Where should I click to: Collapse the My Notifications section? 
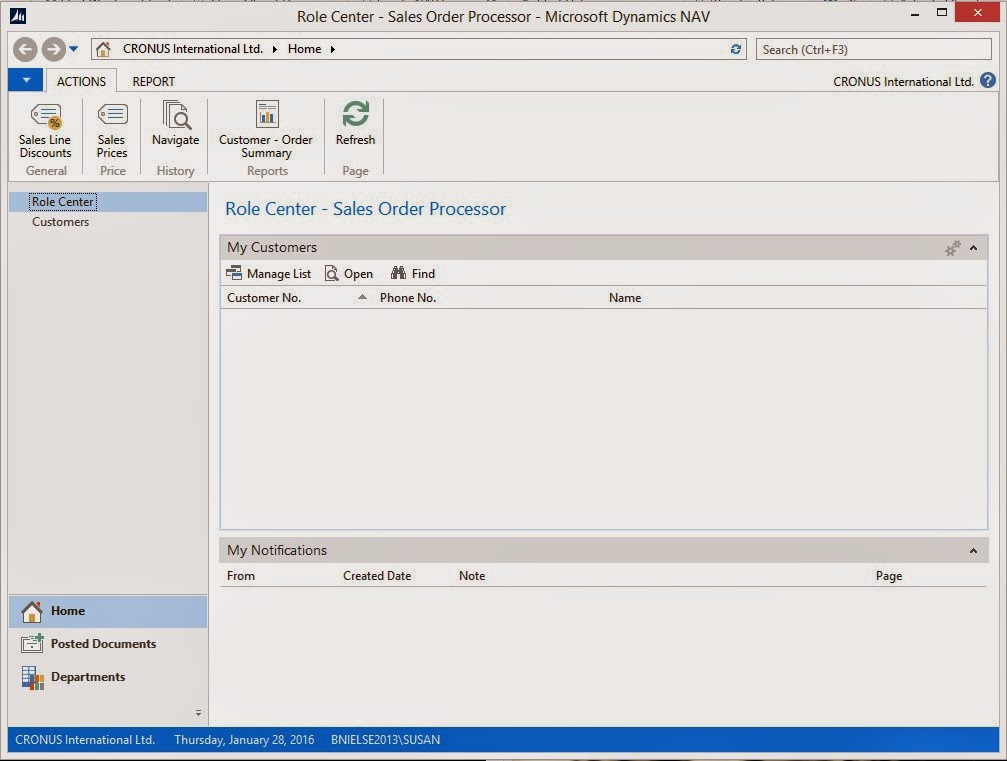974,551
